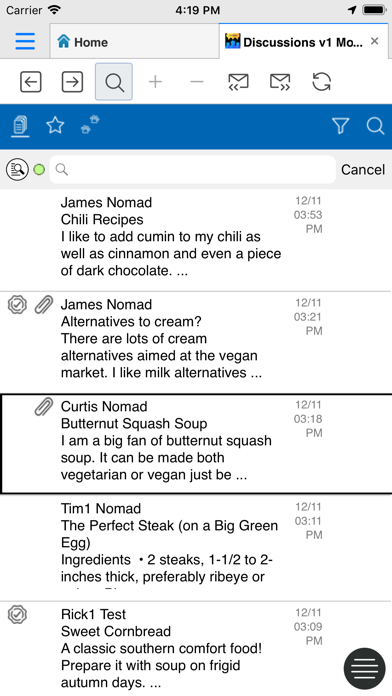Click into the search text field
Screen dimensions: 392x696
[x=192, y=170]
